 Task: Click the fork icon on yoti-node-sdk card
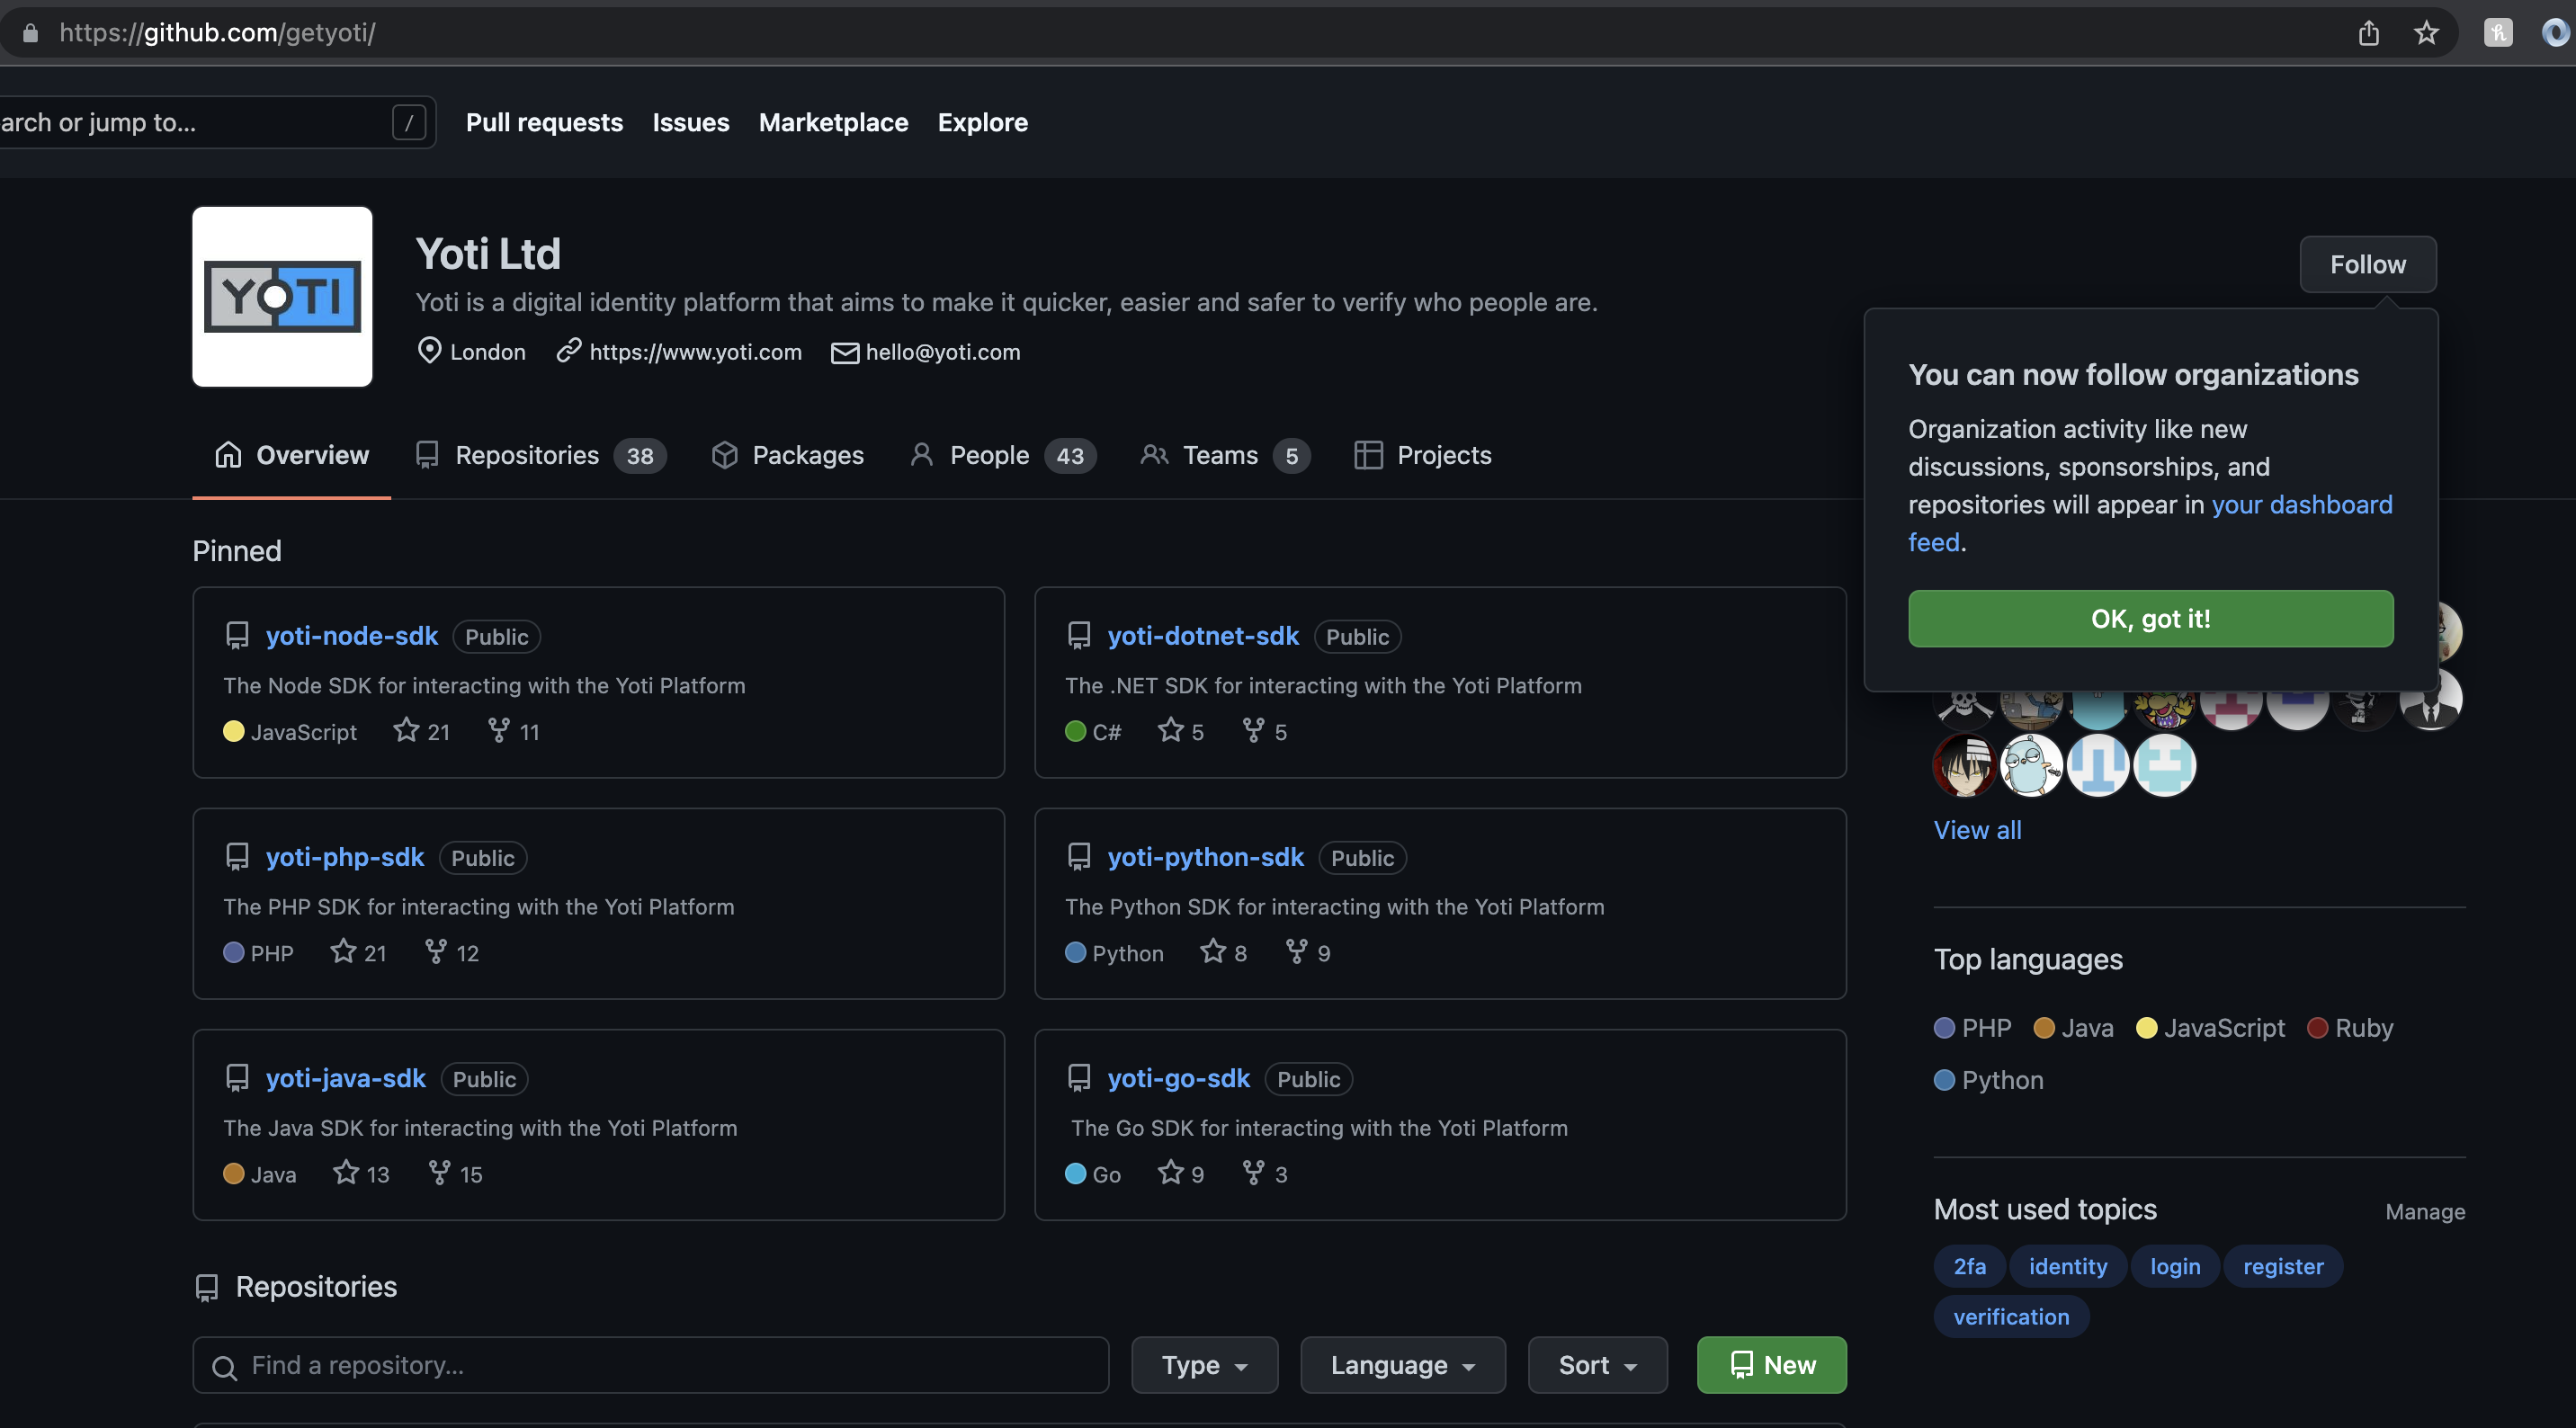tap(498, 730)
